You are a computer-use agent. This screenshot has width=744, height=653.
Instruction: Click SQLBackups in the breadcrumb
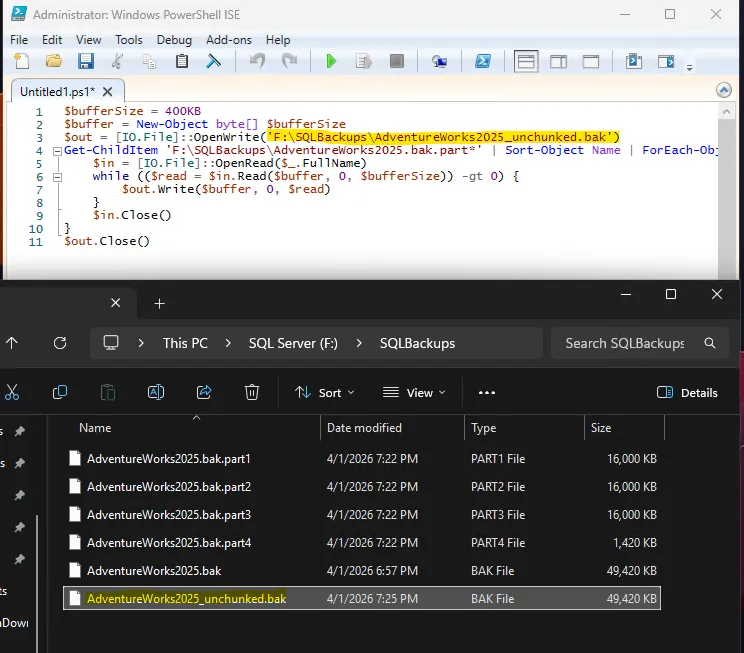417,343
